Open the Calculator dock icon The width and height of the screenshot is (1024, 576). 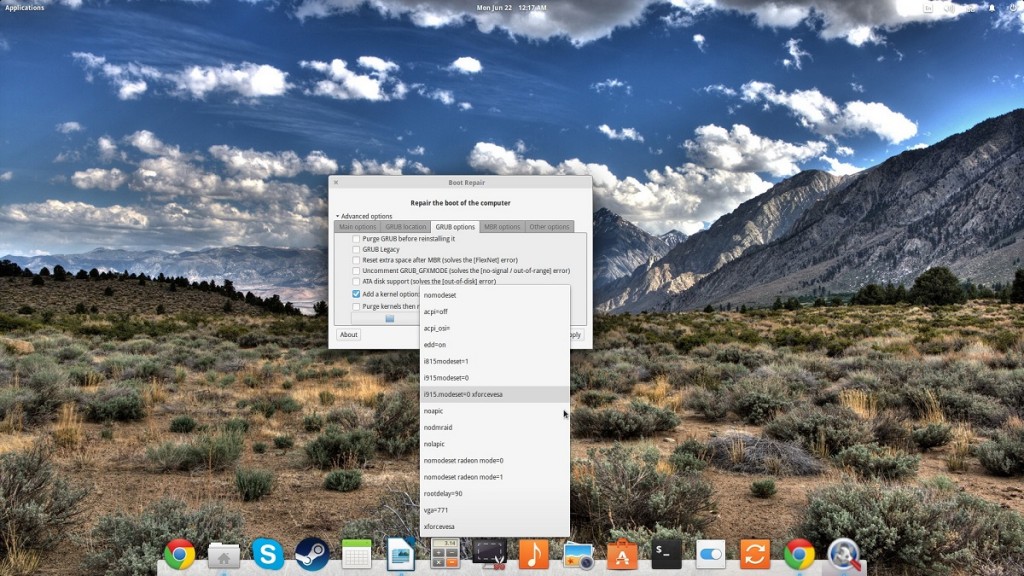(445, 554)
